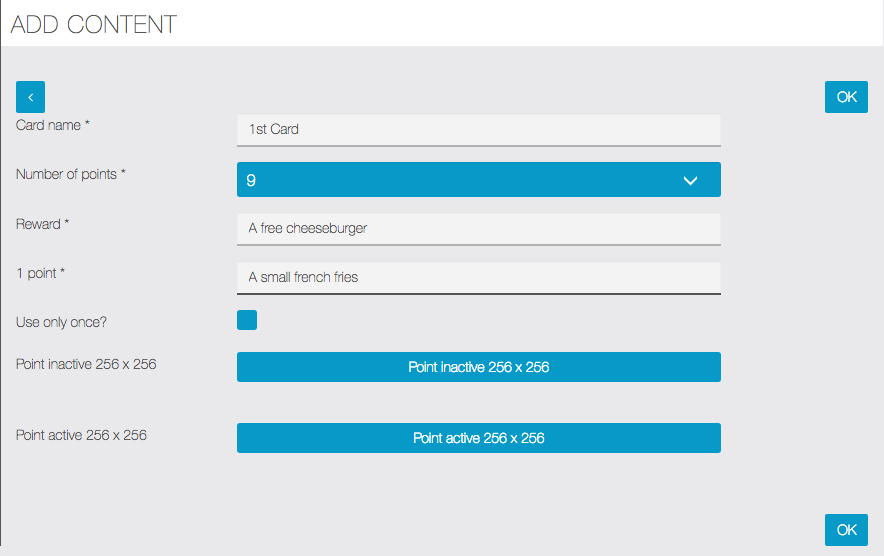This screenshot has height=556, width=884.
Task: Select the value 9 in points selector
Action: (x=251, y=180)
